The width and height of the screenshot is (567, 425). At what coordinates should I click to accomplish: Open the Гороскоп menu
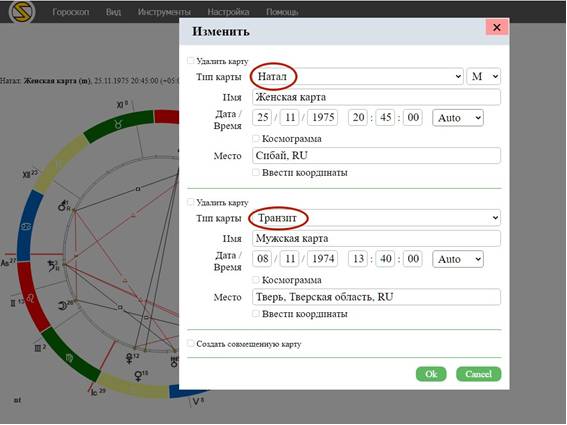click(71, 12)
